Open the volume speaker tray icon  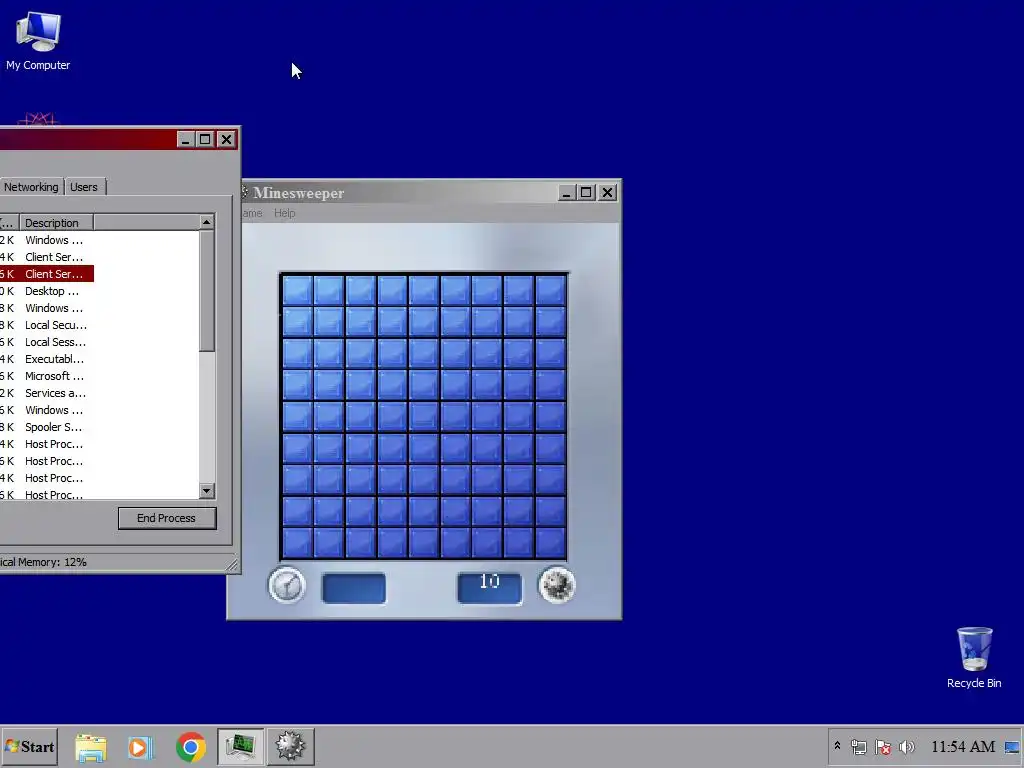click(907, 747)
